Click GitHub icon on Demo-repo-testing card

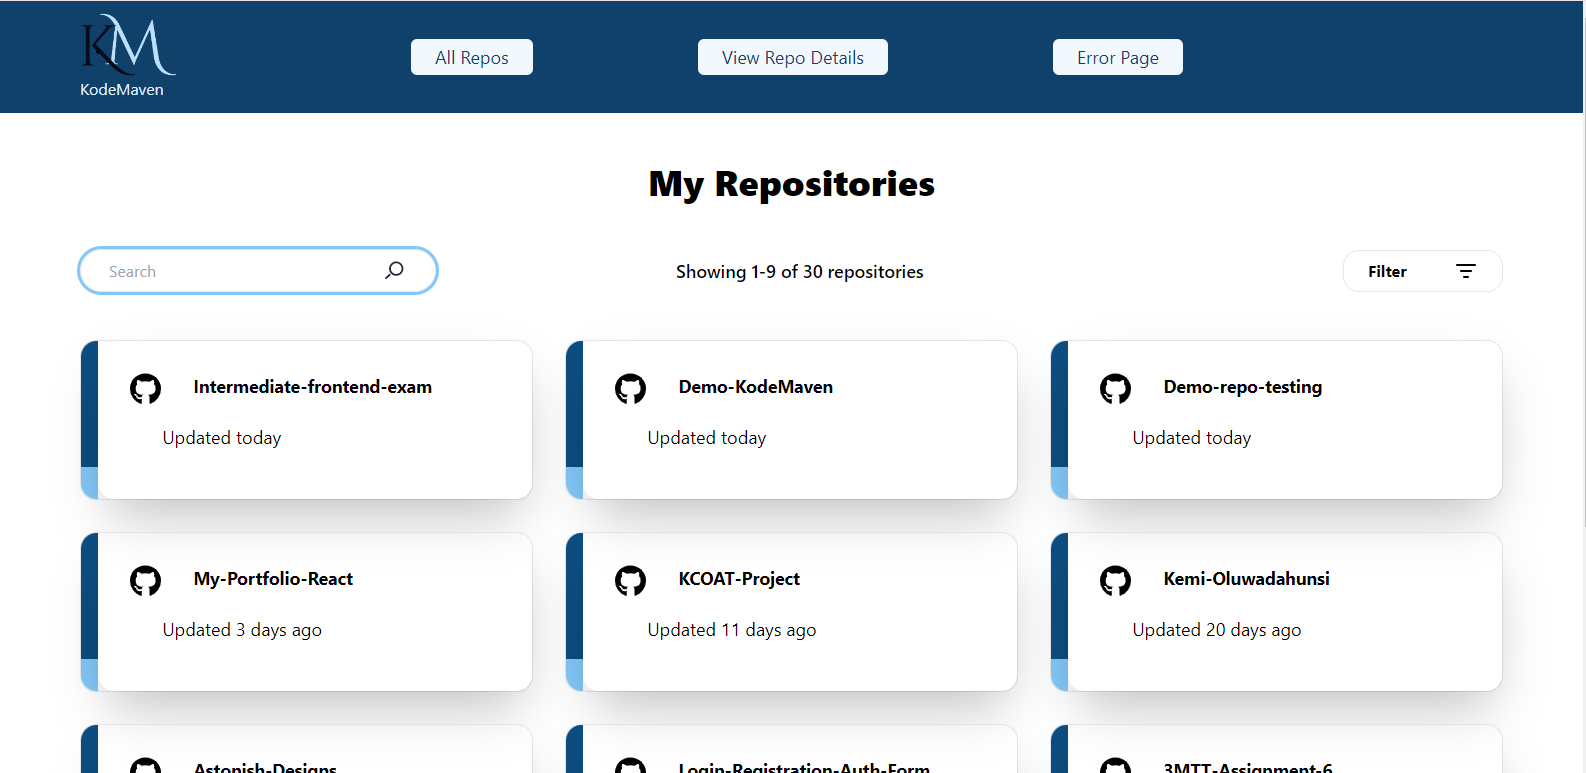coord(1116,388)
